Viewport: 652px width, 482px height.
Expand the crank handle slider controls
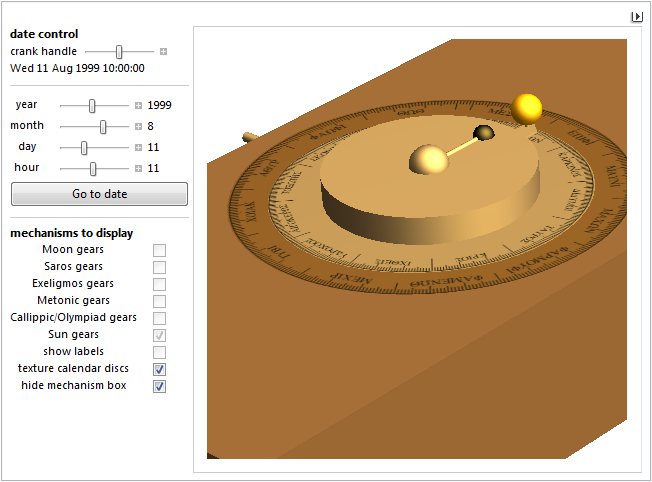(164, 51)
